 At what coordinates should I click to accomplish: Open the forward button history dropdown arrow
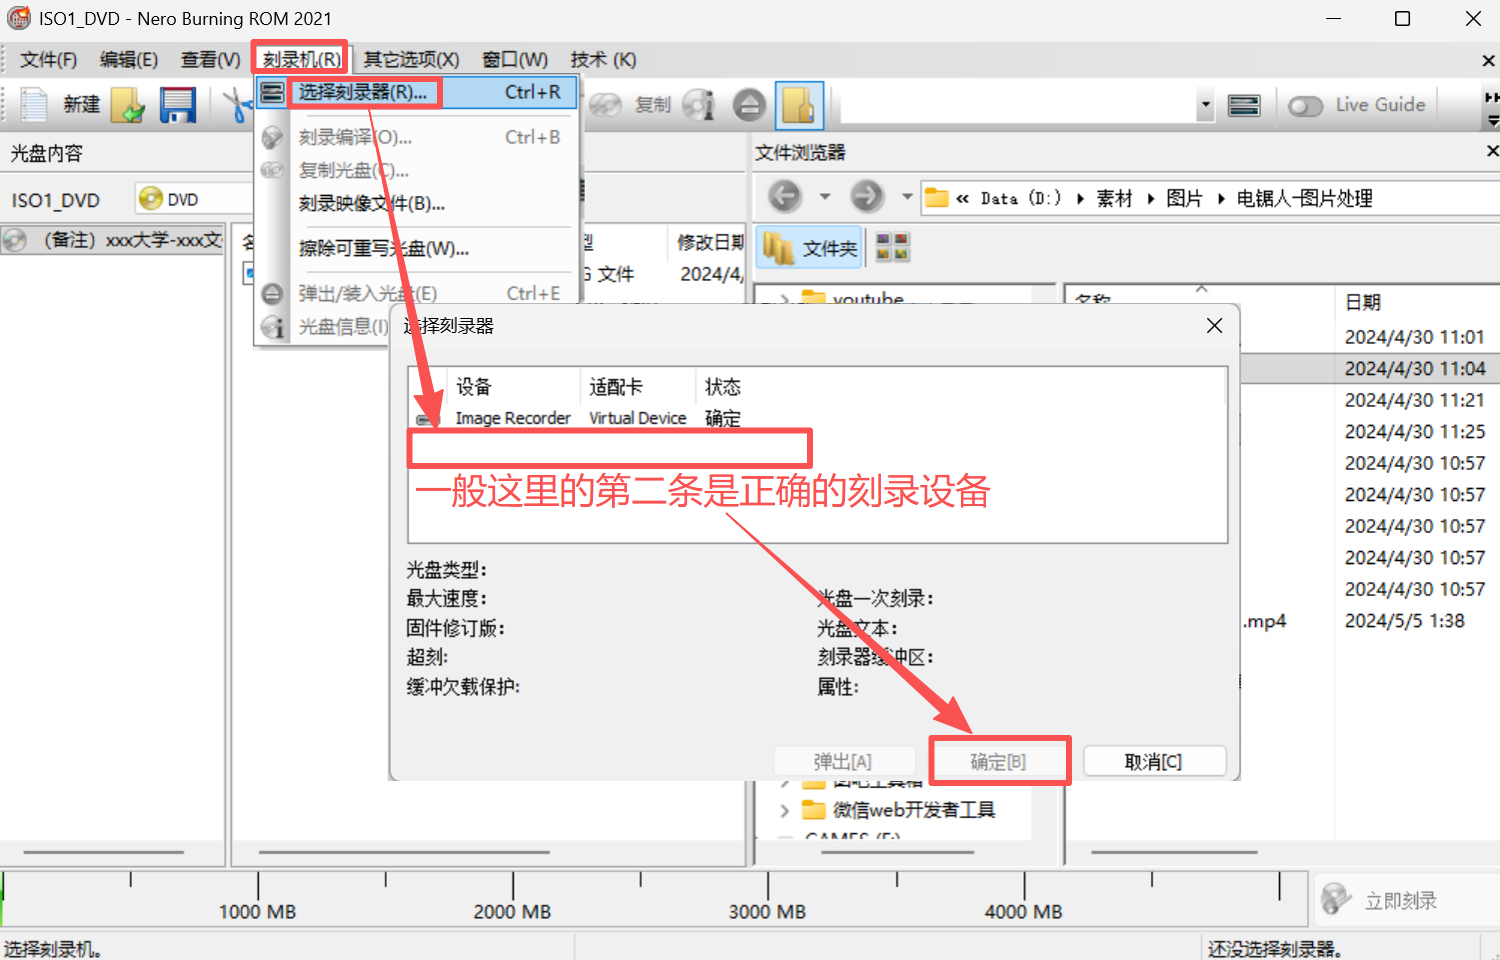pyautogui.click(x=905, y=197)
